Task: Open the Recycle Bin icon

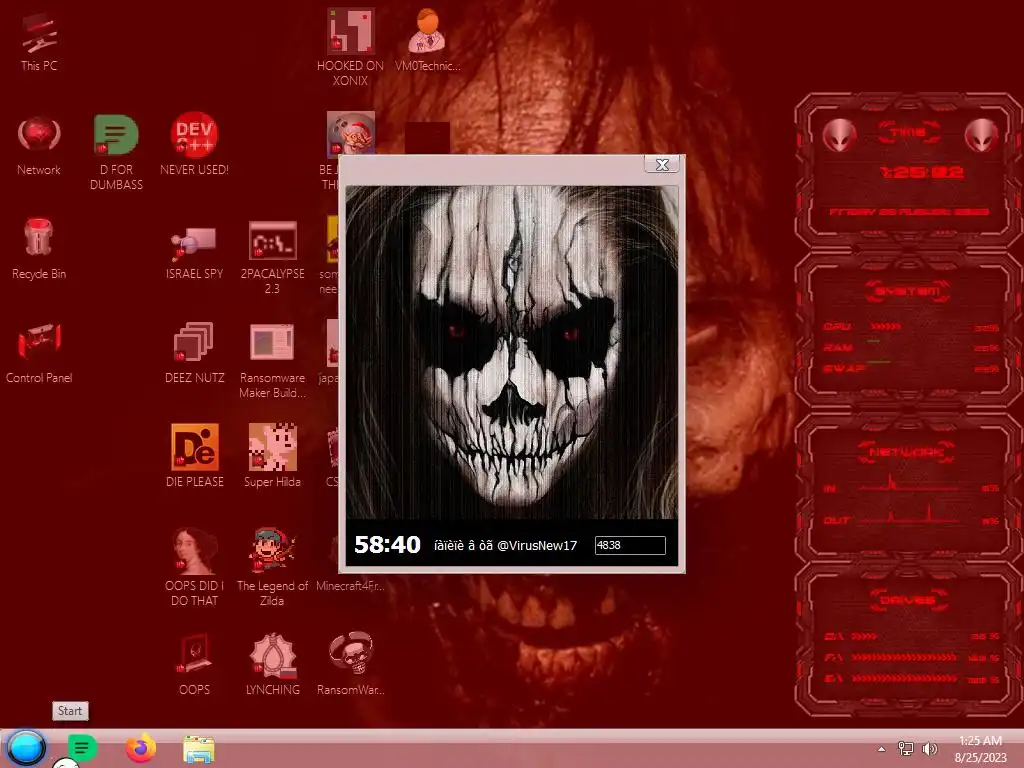Action: point(39,248)
